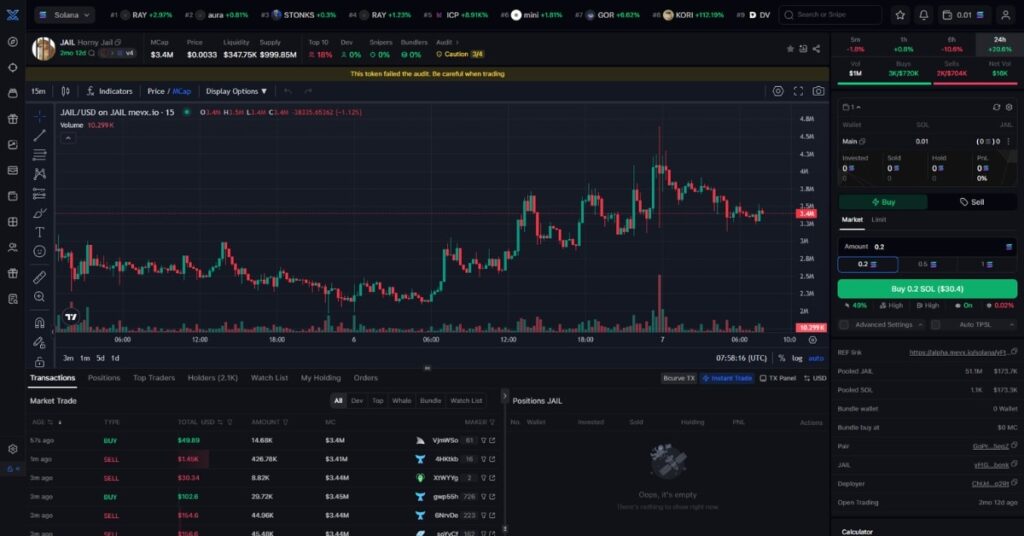
Task: Filter by maker 4HKtkb
Action: click(x=484, y=459)
